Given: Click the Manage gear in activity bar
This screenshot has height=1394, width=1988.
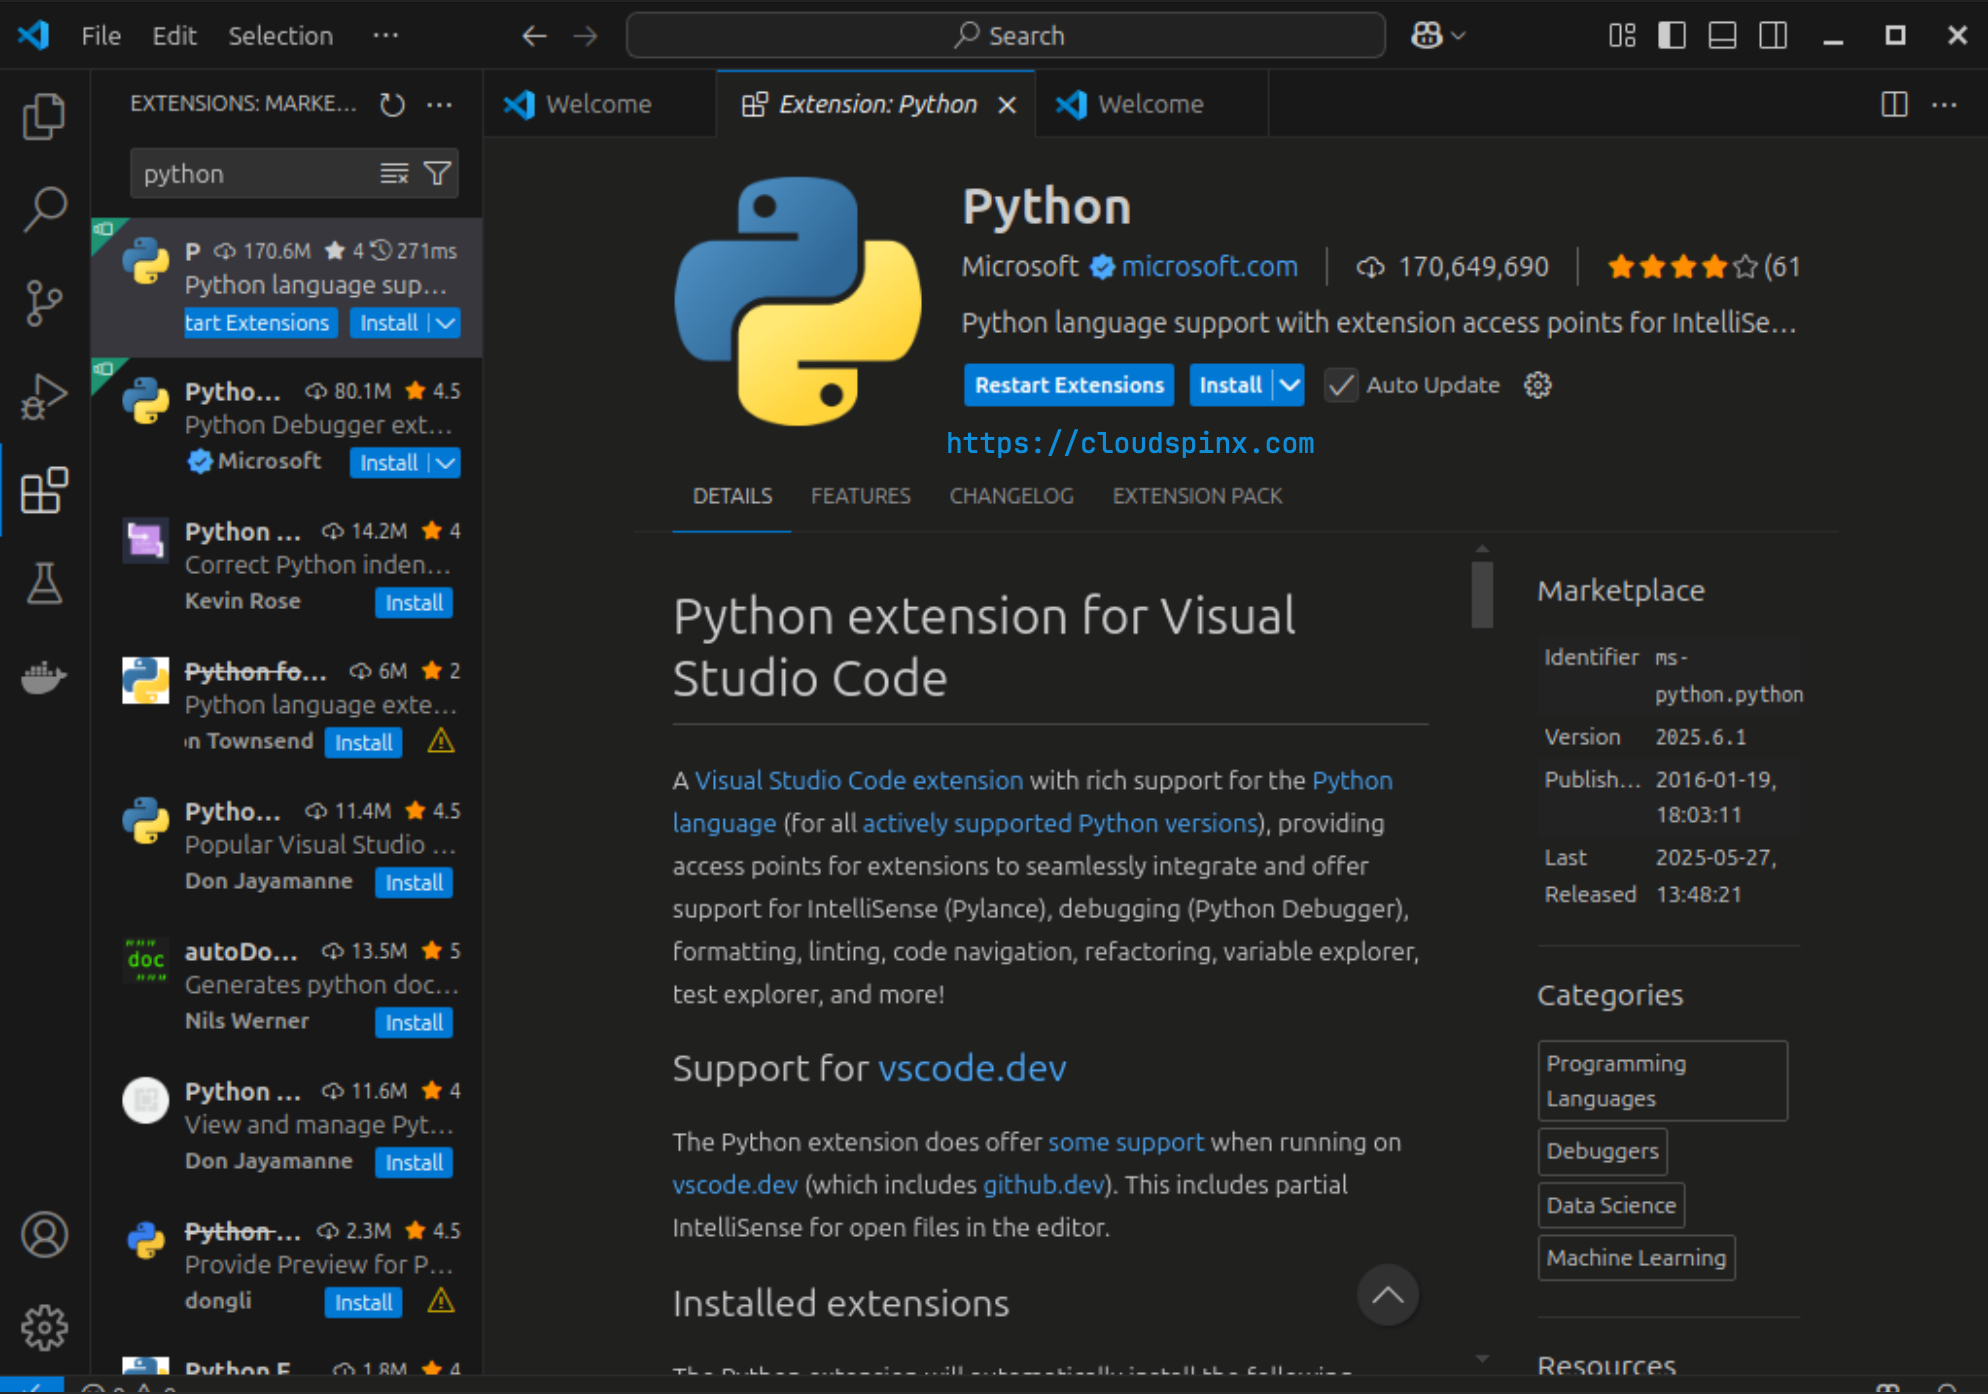Looking at the screenshot, I should pos(44,1327).
